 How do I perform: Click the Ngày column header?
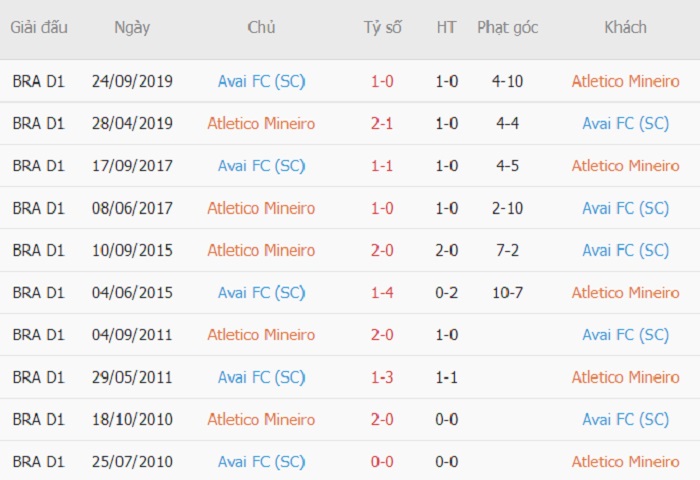point(132,28)
